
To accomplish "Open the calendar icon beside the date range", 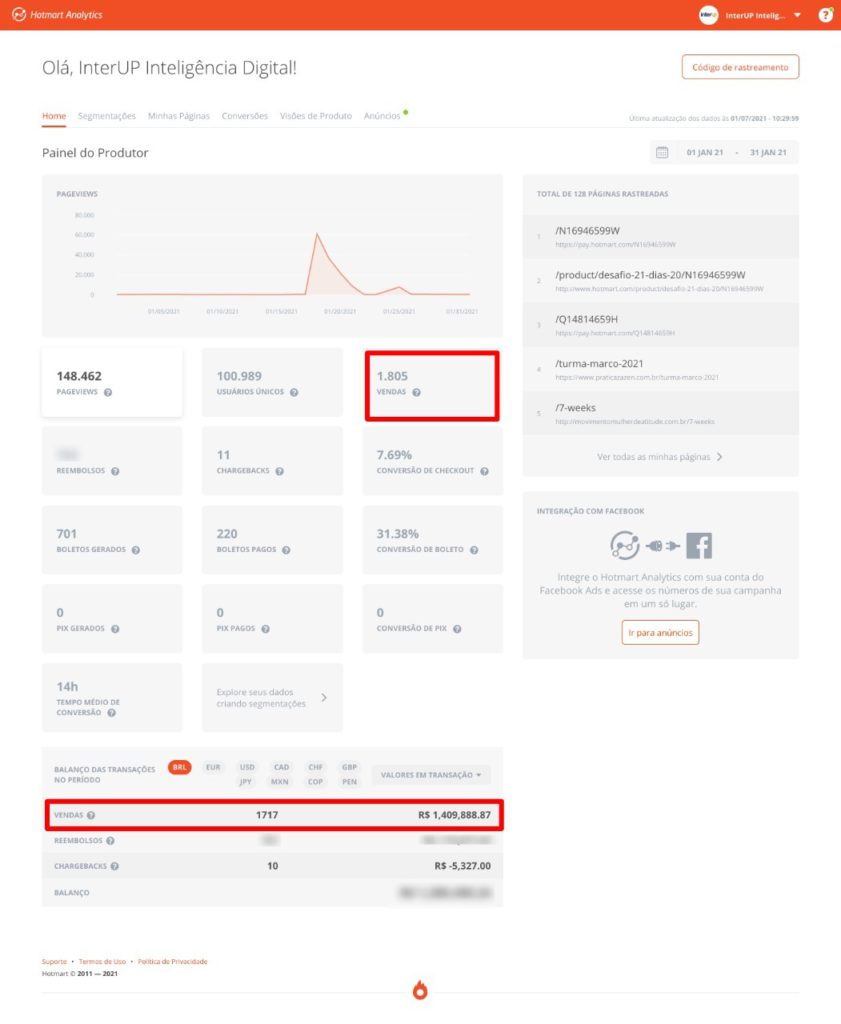I will pyautogui.click(x=662, y=152).
